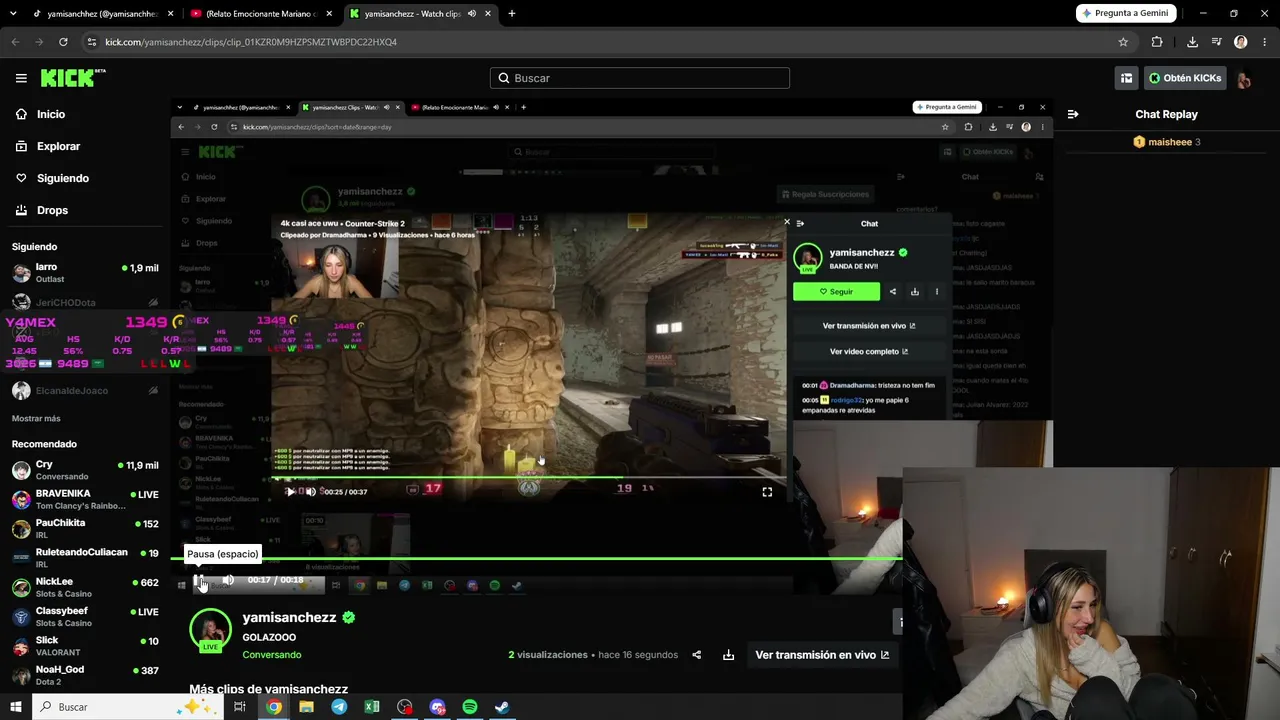The width and height of the screenshot is (1280, 720).
Task: Open the Kick user avatar menu
Action: [x=1244, y=78]
